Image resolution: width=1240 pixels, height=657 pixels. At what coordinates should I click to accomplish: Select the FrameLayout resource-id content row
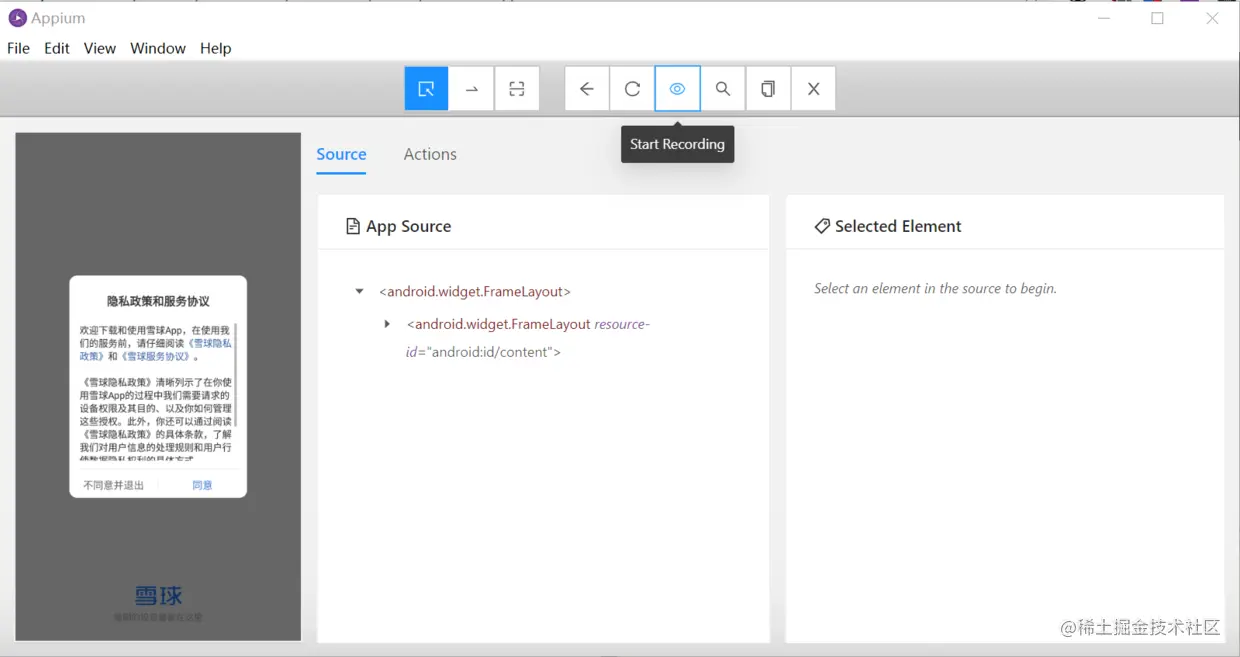pyautogui.click(x=528, y=338)
